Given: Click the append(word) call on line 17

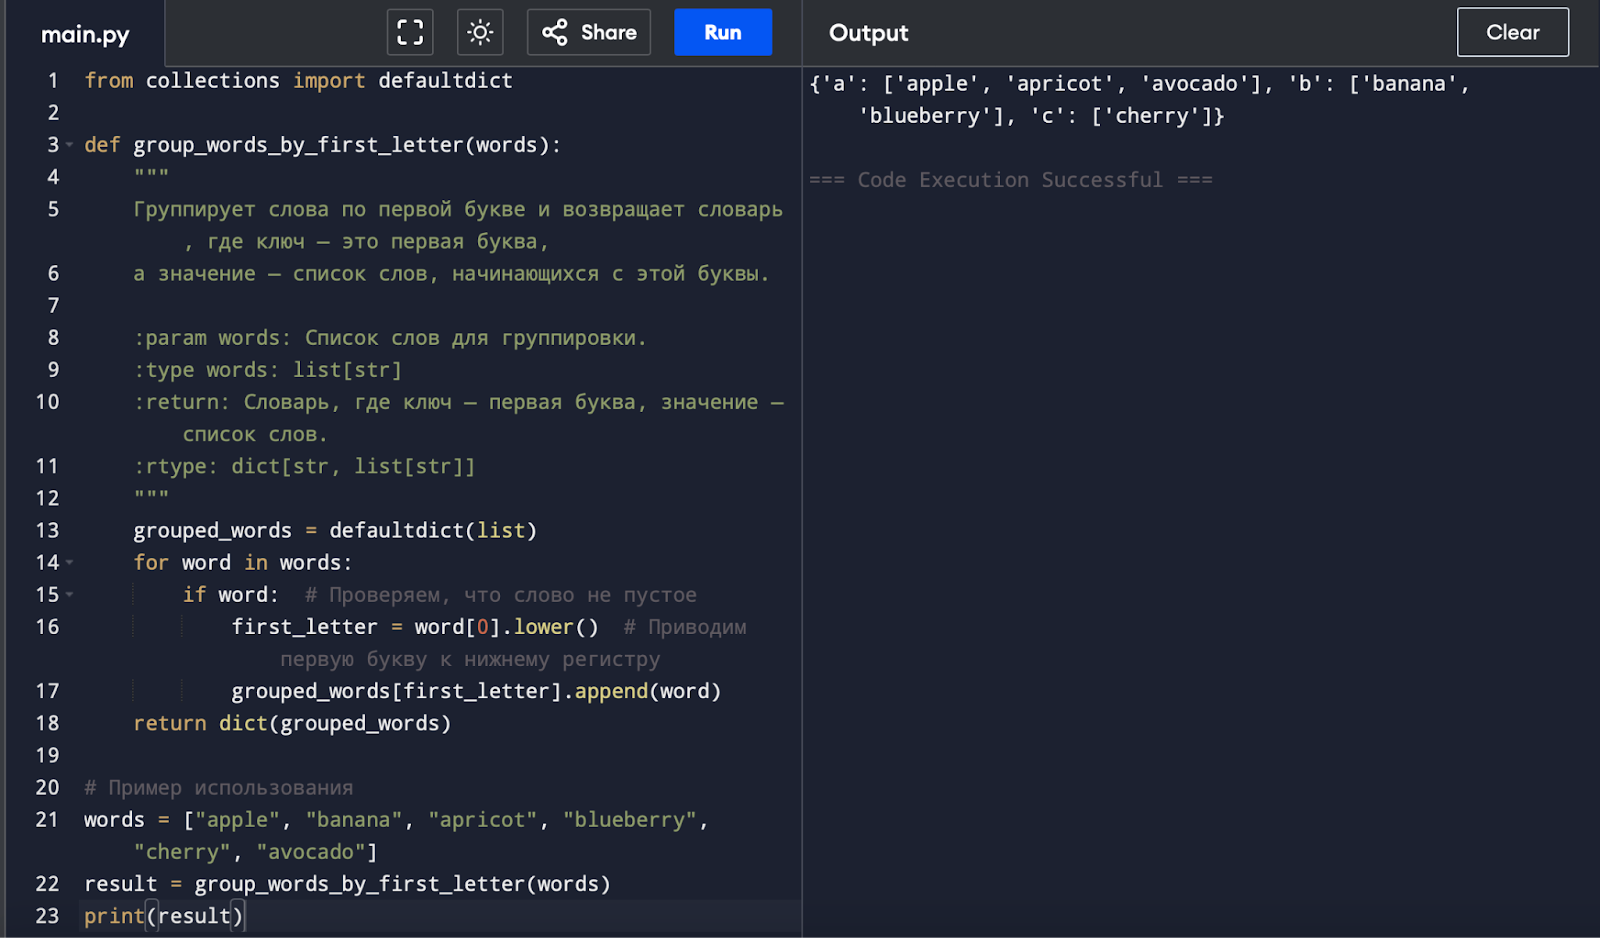Looking at the screenshot, I should pos(646,691).
